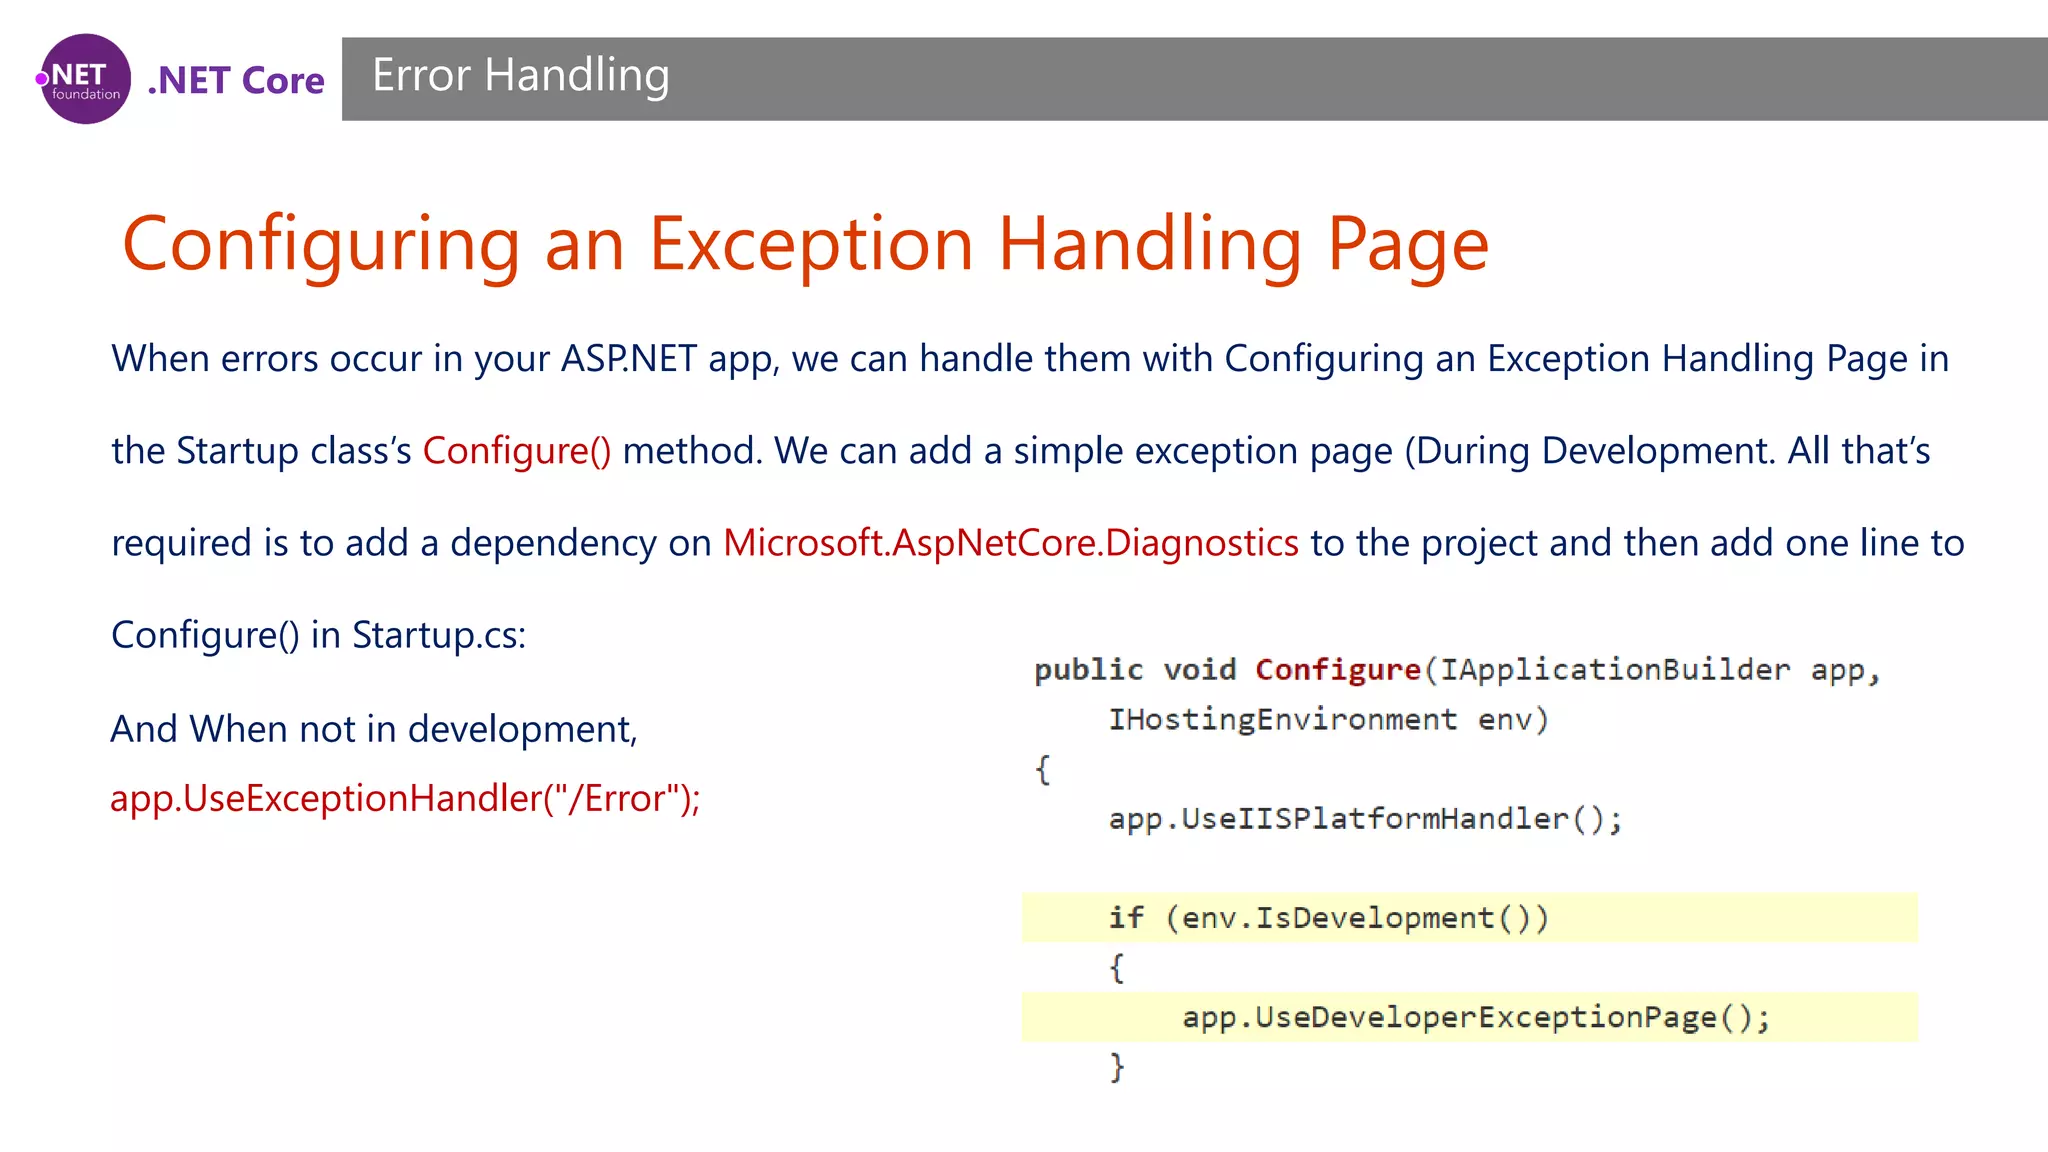Click the 'Configure() in Startup.cs:' text
Image resolution: width=2048 pixels, height=1152 pixels.
coord(318,635)
